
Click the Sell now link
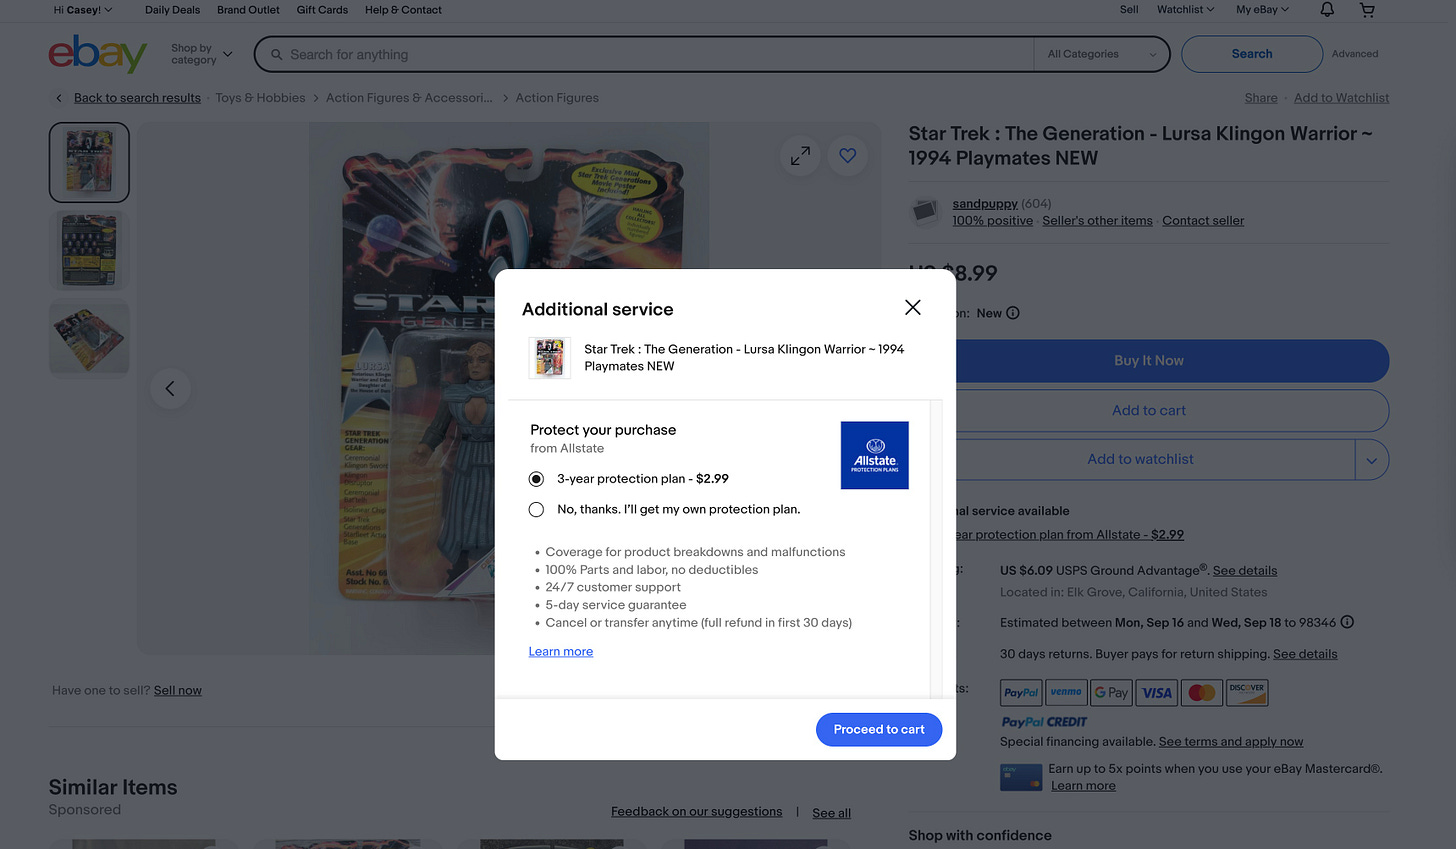(178, 691)
